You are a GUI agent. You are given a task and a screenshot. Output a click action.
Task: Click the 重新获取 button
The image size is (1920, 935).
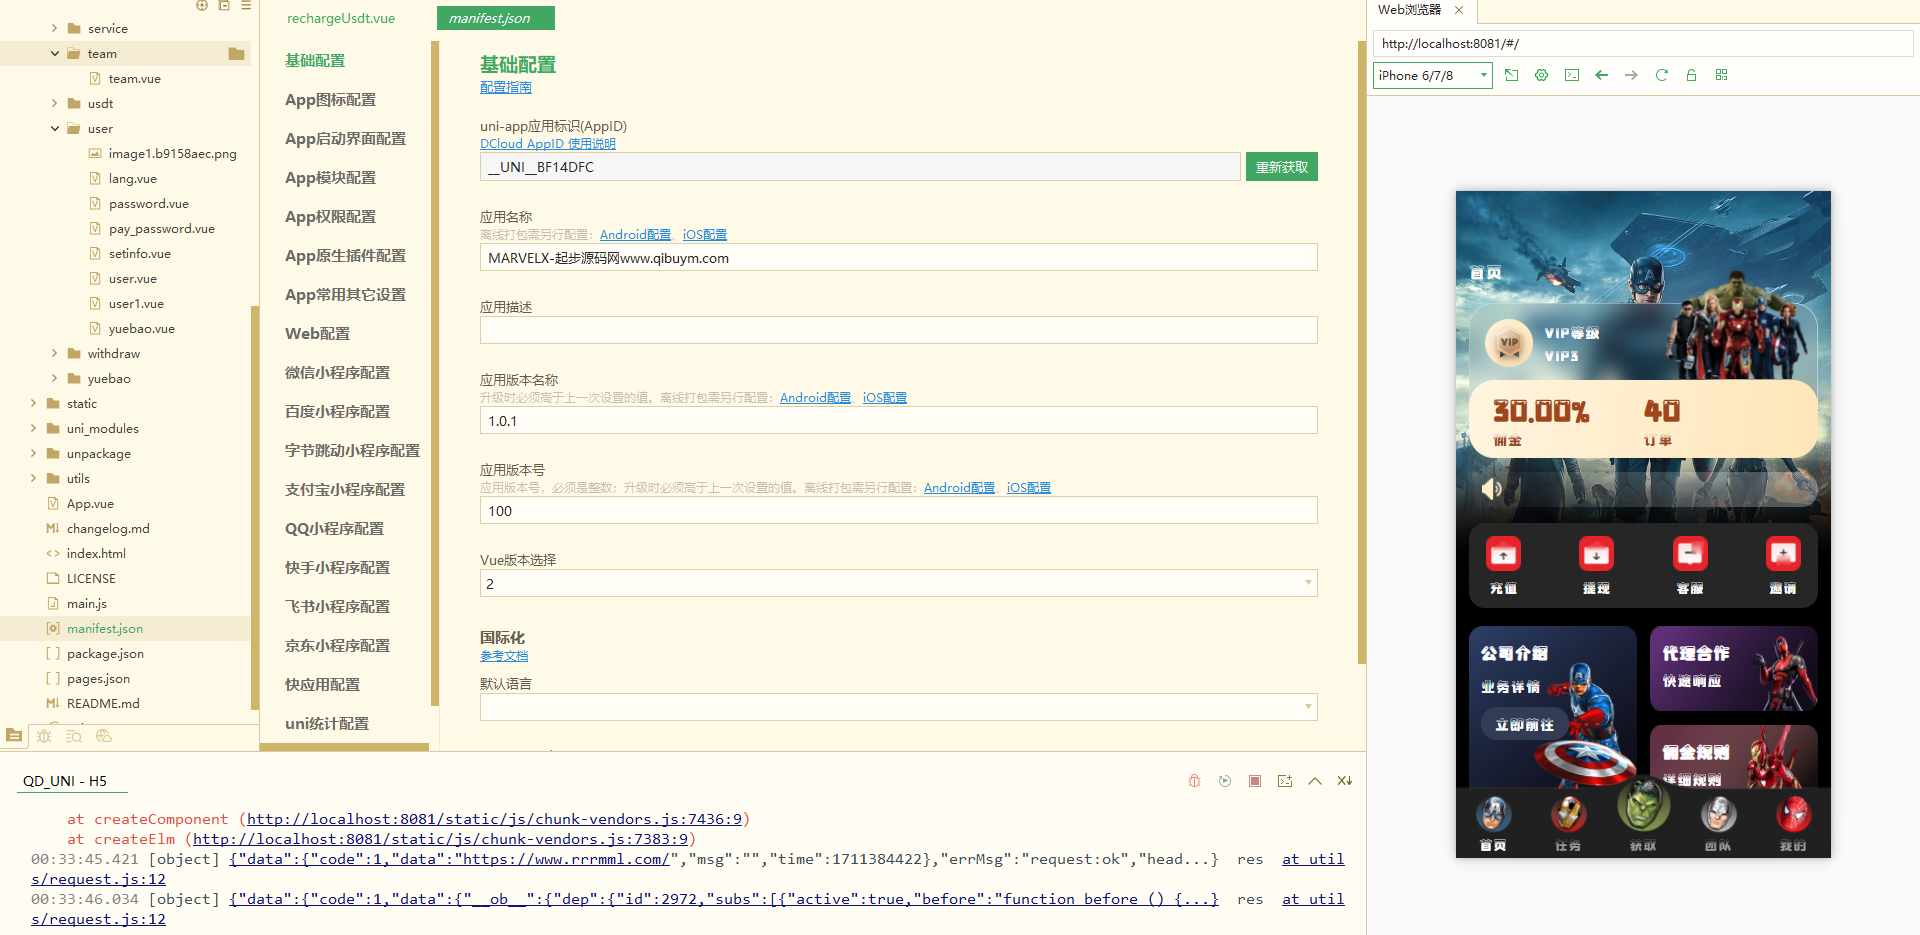click(x=1281, y=167)
